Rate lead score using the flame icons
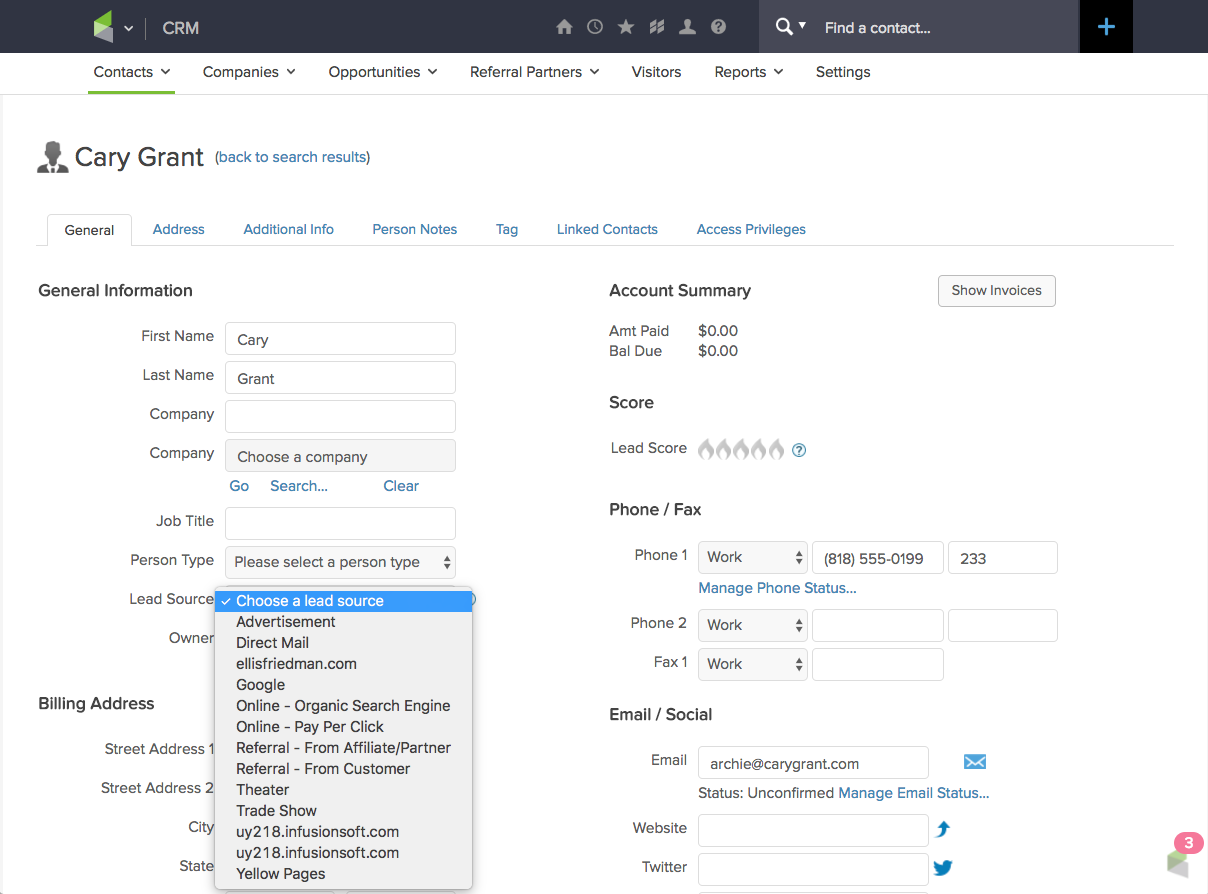This screenshot has width=1208, height=894. click(x=740, y=449)
